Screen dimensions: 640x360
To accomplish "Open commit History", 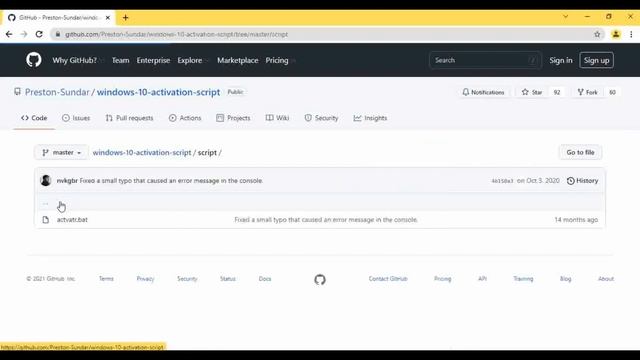I will (582, 180).
